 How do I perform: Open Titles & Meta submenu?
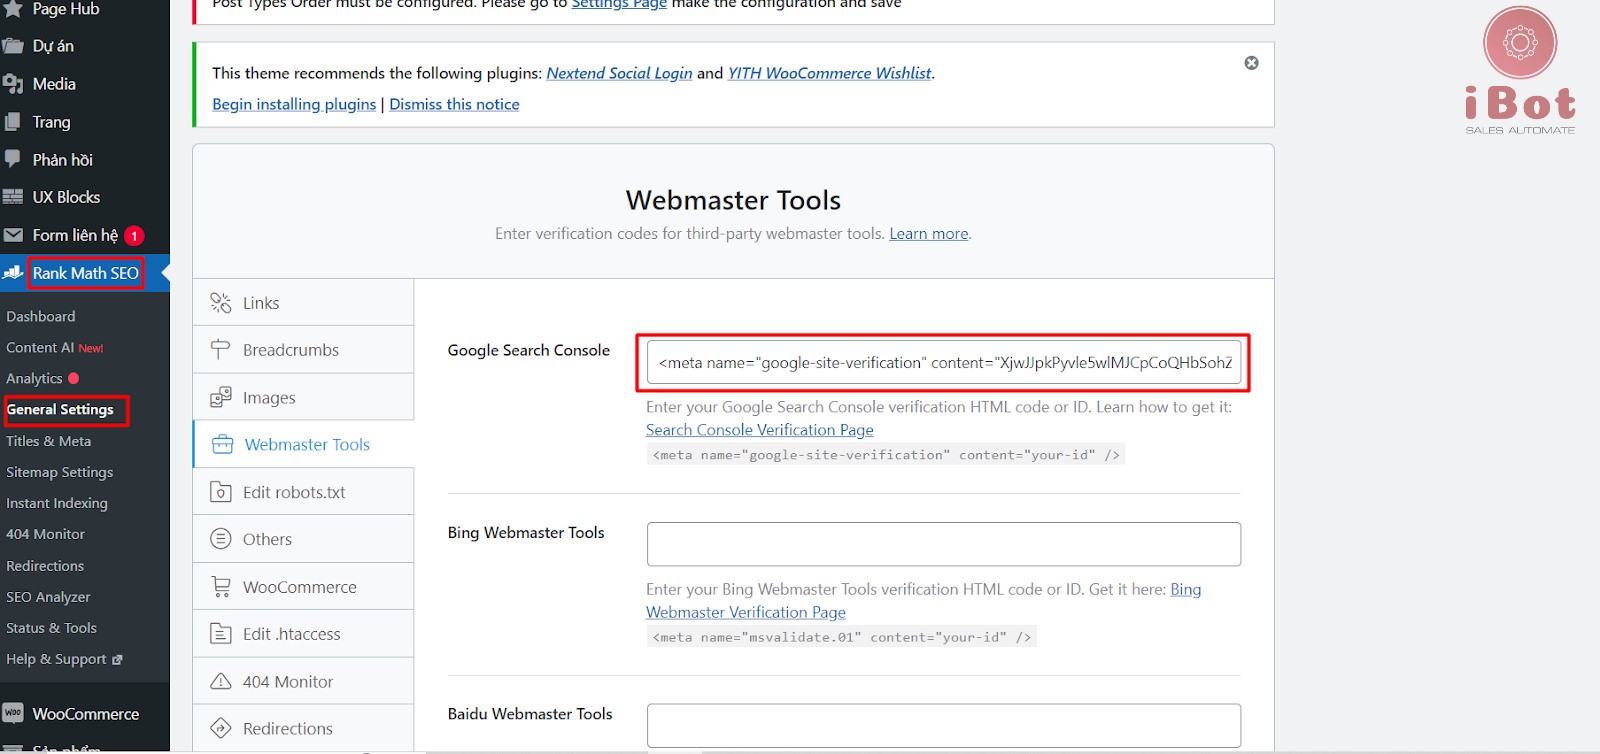(x=48, y=441)
